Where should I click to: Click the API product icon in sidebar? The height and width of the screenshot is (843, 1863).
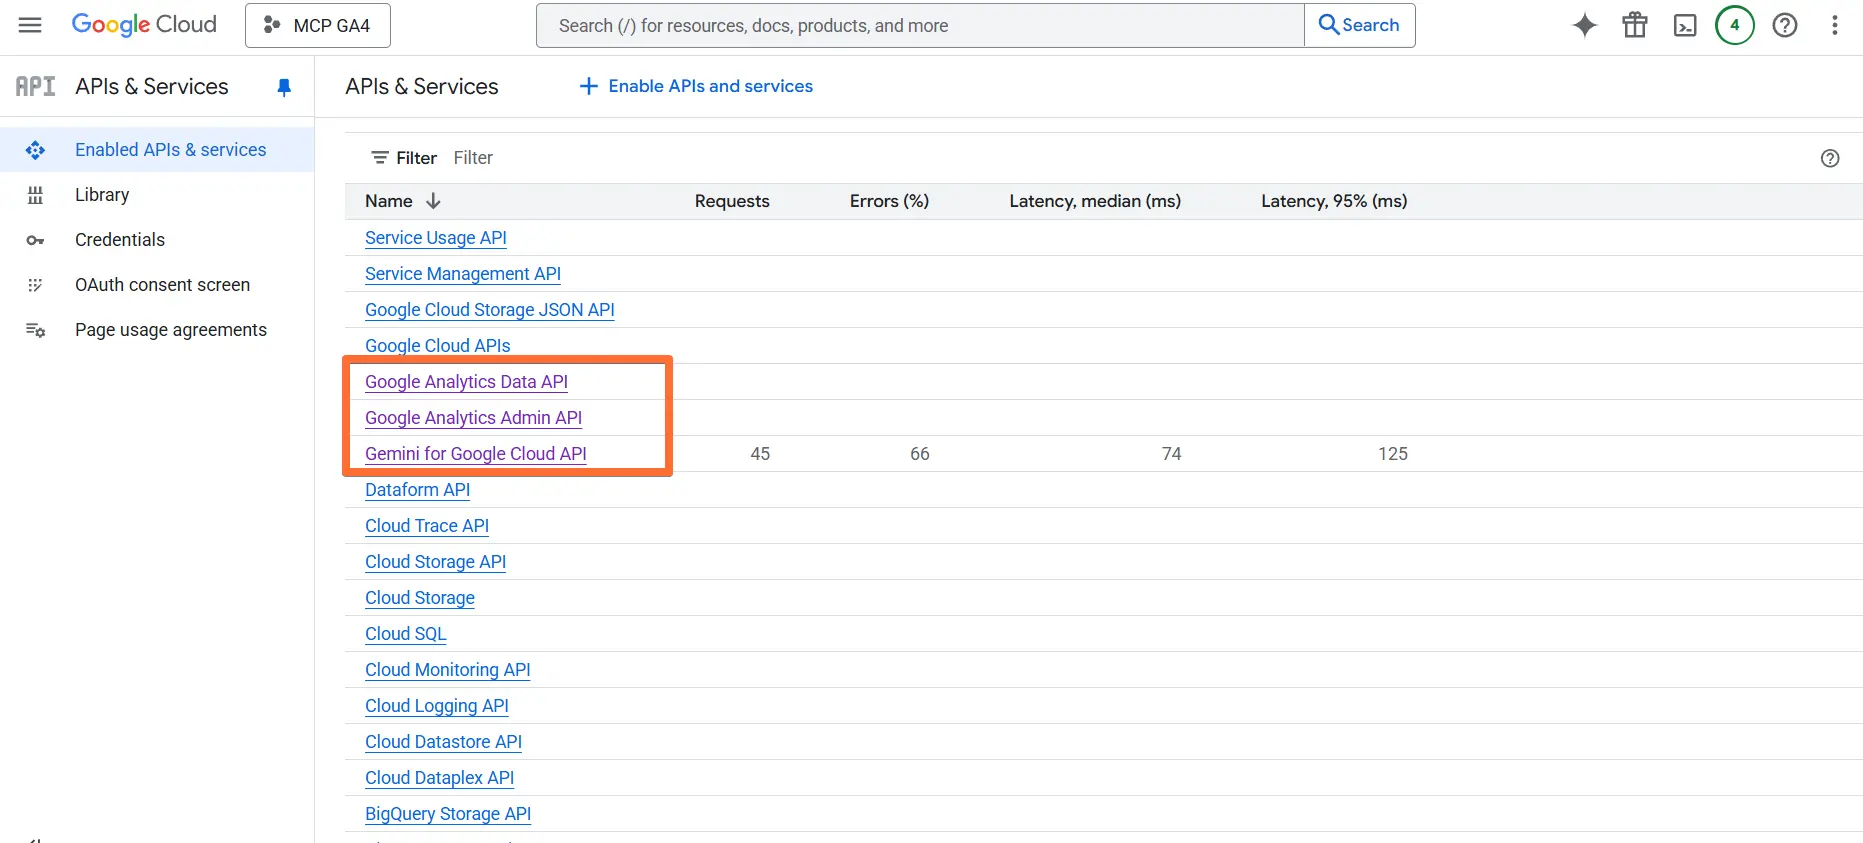coord(36,86)
